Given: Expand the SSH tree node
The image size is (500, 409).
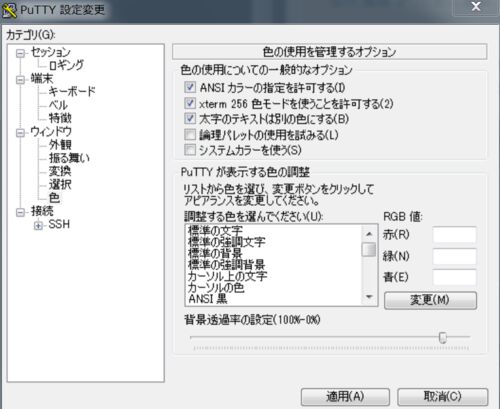Looking at the screenshot, I should pyautogui.click(x=38, y=225).
